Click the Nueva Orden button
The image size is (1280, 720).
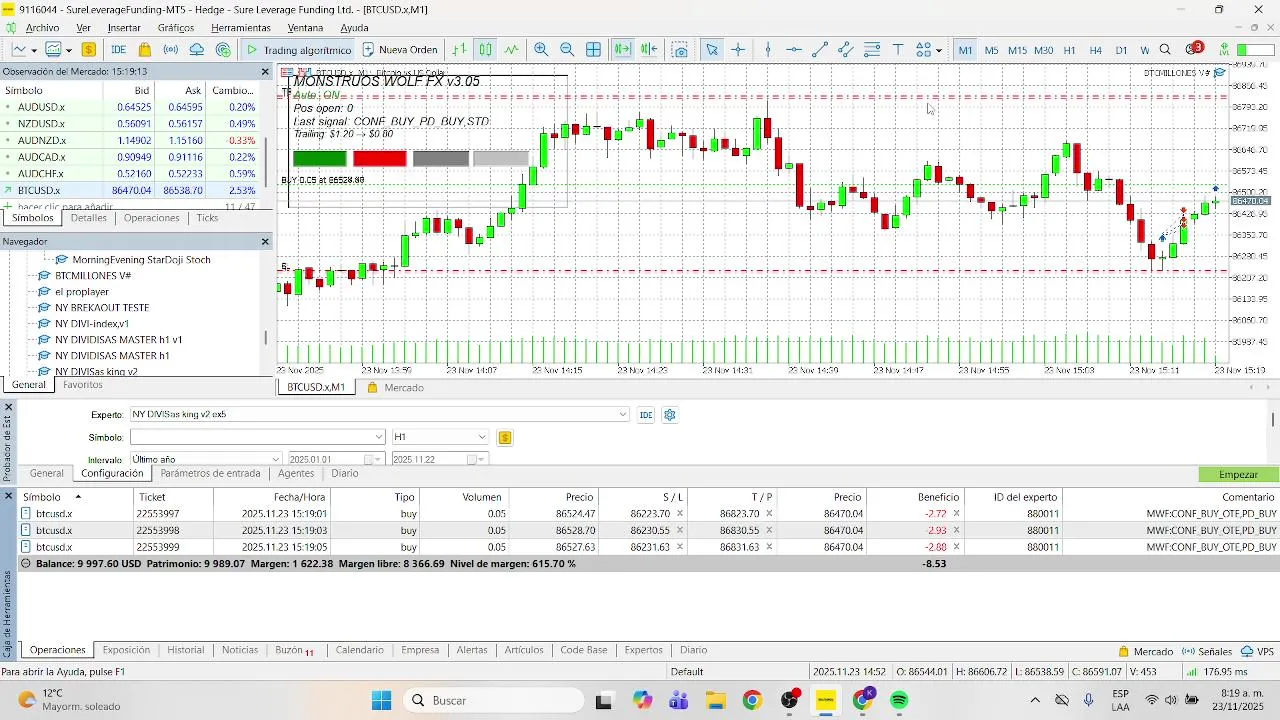tap(399, 50)
